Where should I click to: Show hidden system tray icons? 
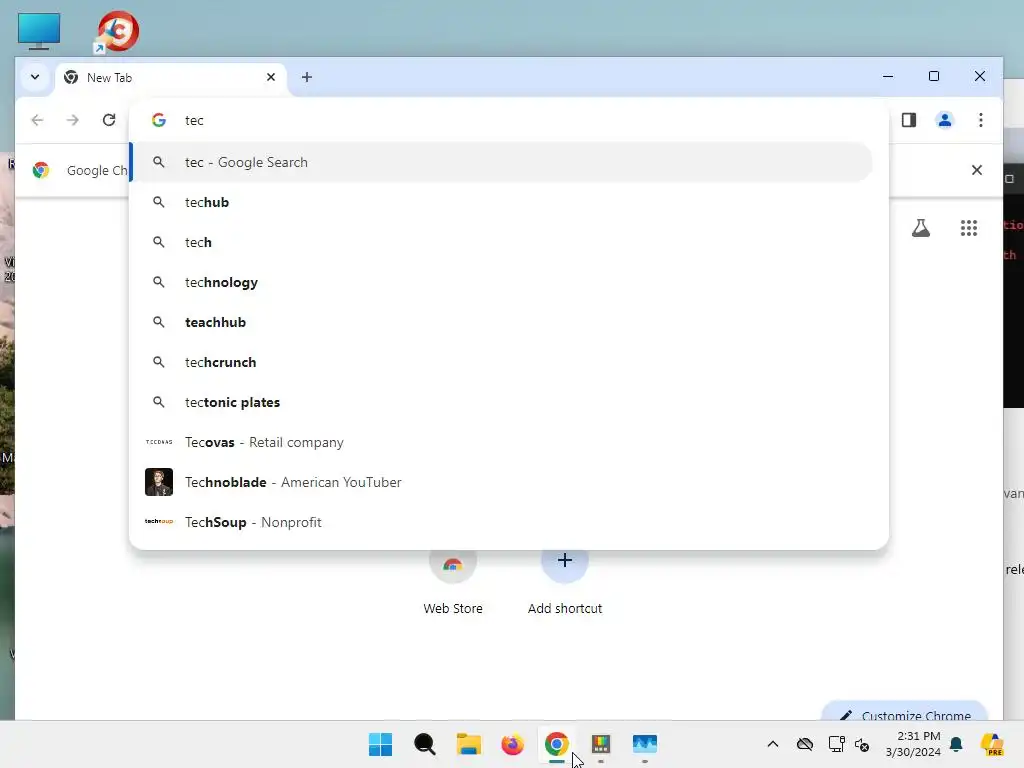click(x=773, y=744)
